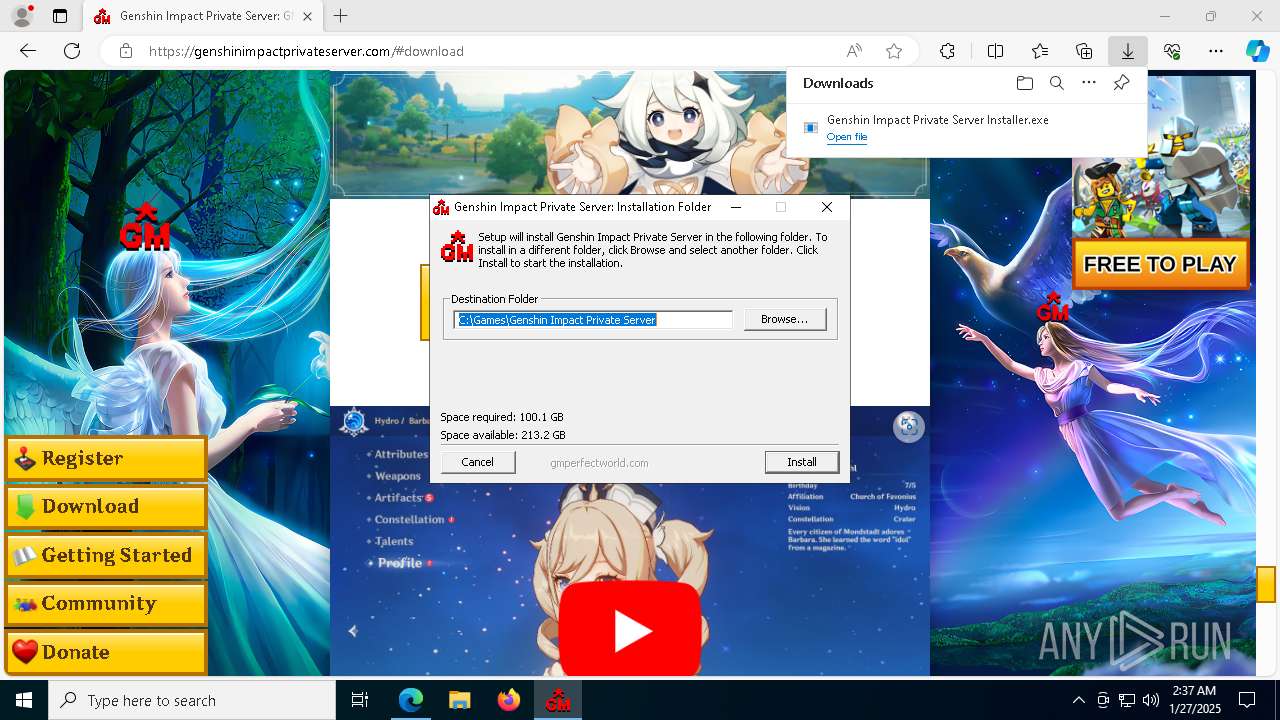
Task: Open the volume control icon
Action: pos(1151,700)
